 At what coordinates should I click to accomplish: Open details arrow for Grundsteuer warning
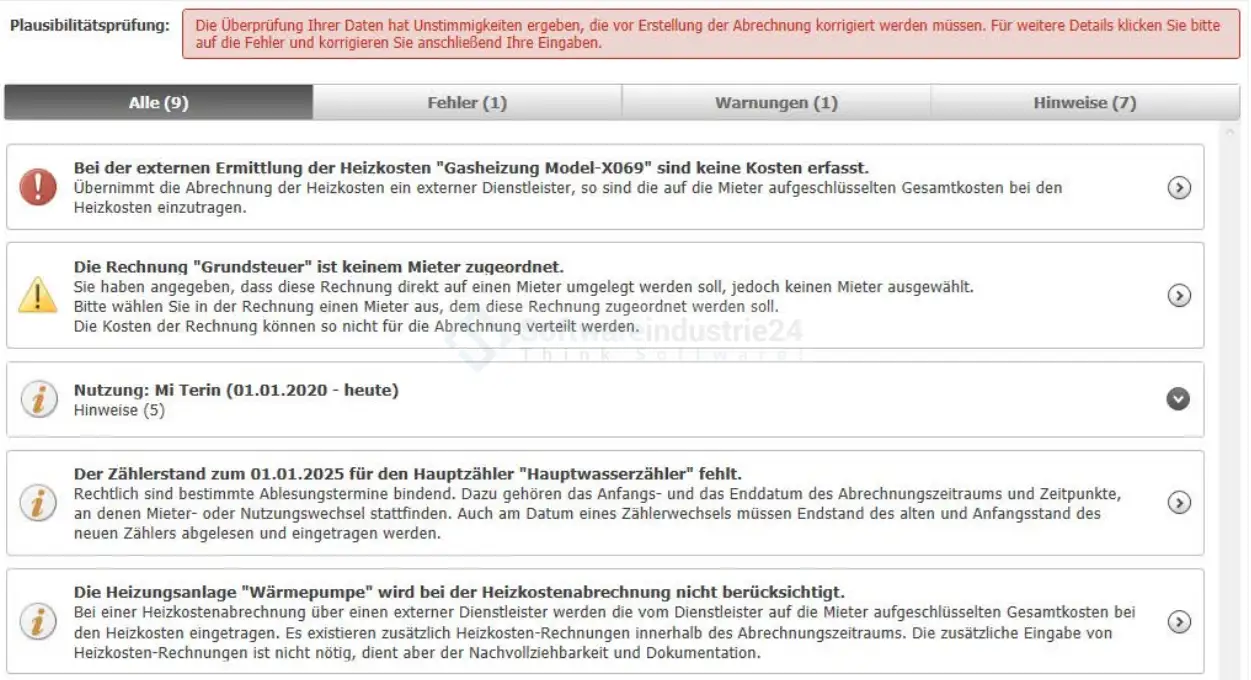(x=1179, y=295)
